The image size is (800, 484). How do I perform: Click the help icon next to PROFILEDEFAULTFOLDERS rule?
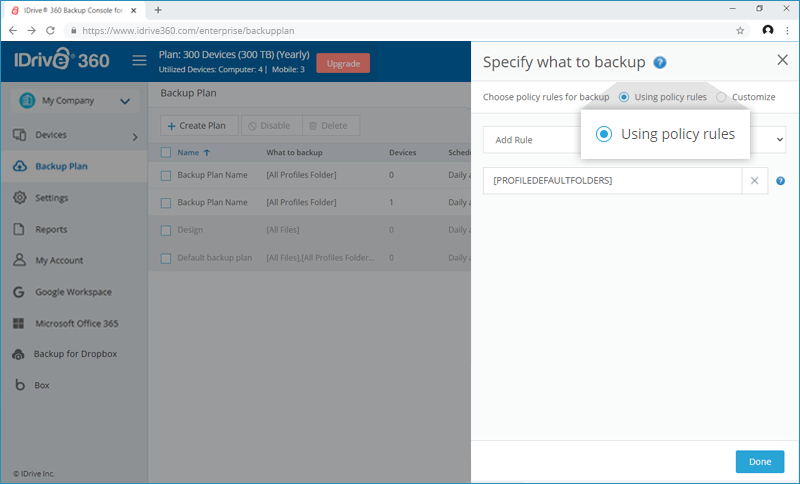coord(780,181)
